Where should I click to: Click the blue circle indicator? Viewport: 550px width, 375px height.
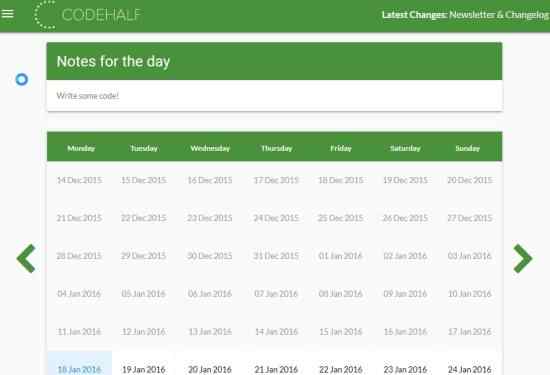click(x=22, y=79)
